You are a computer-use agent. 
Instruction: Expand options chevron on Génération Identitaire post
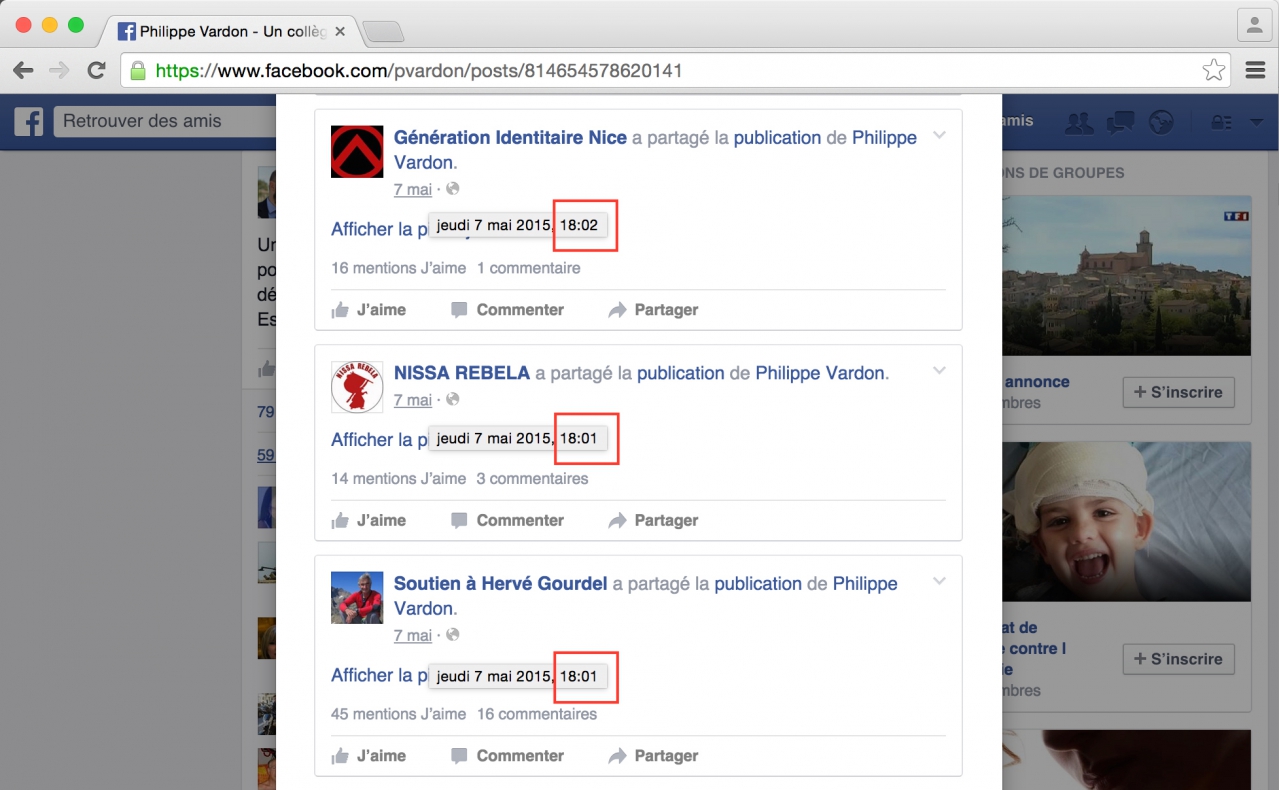tap(939, 135)
